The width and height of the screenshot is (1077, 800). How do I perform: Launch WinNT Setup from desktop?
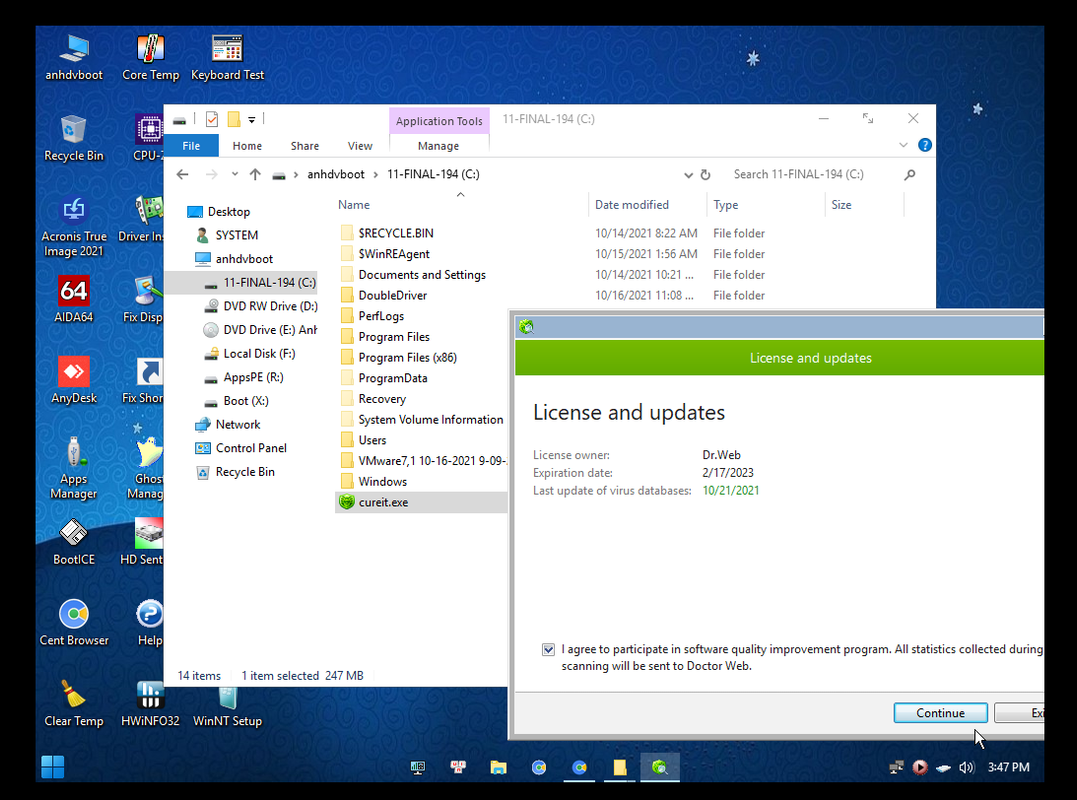pos(227,704)
